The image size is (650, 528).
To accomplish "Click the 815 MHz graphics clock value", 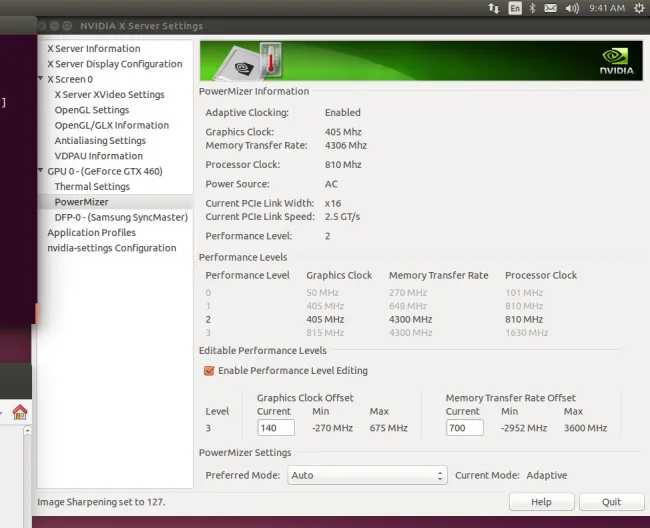I will (325, 332).
